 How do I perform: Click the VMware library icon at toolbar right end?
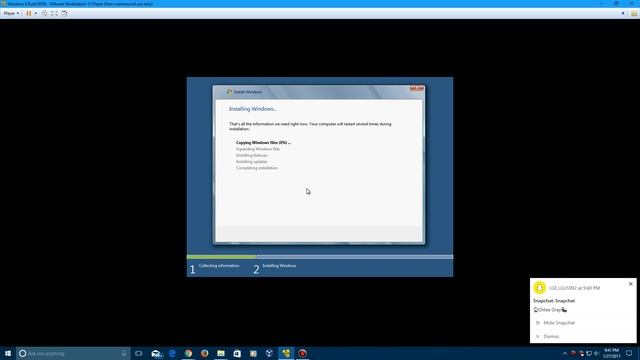coord(634,13)
